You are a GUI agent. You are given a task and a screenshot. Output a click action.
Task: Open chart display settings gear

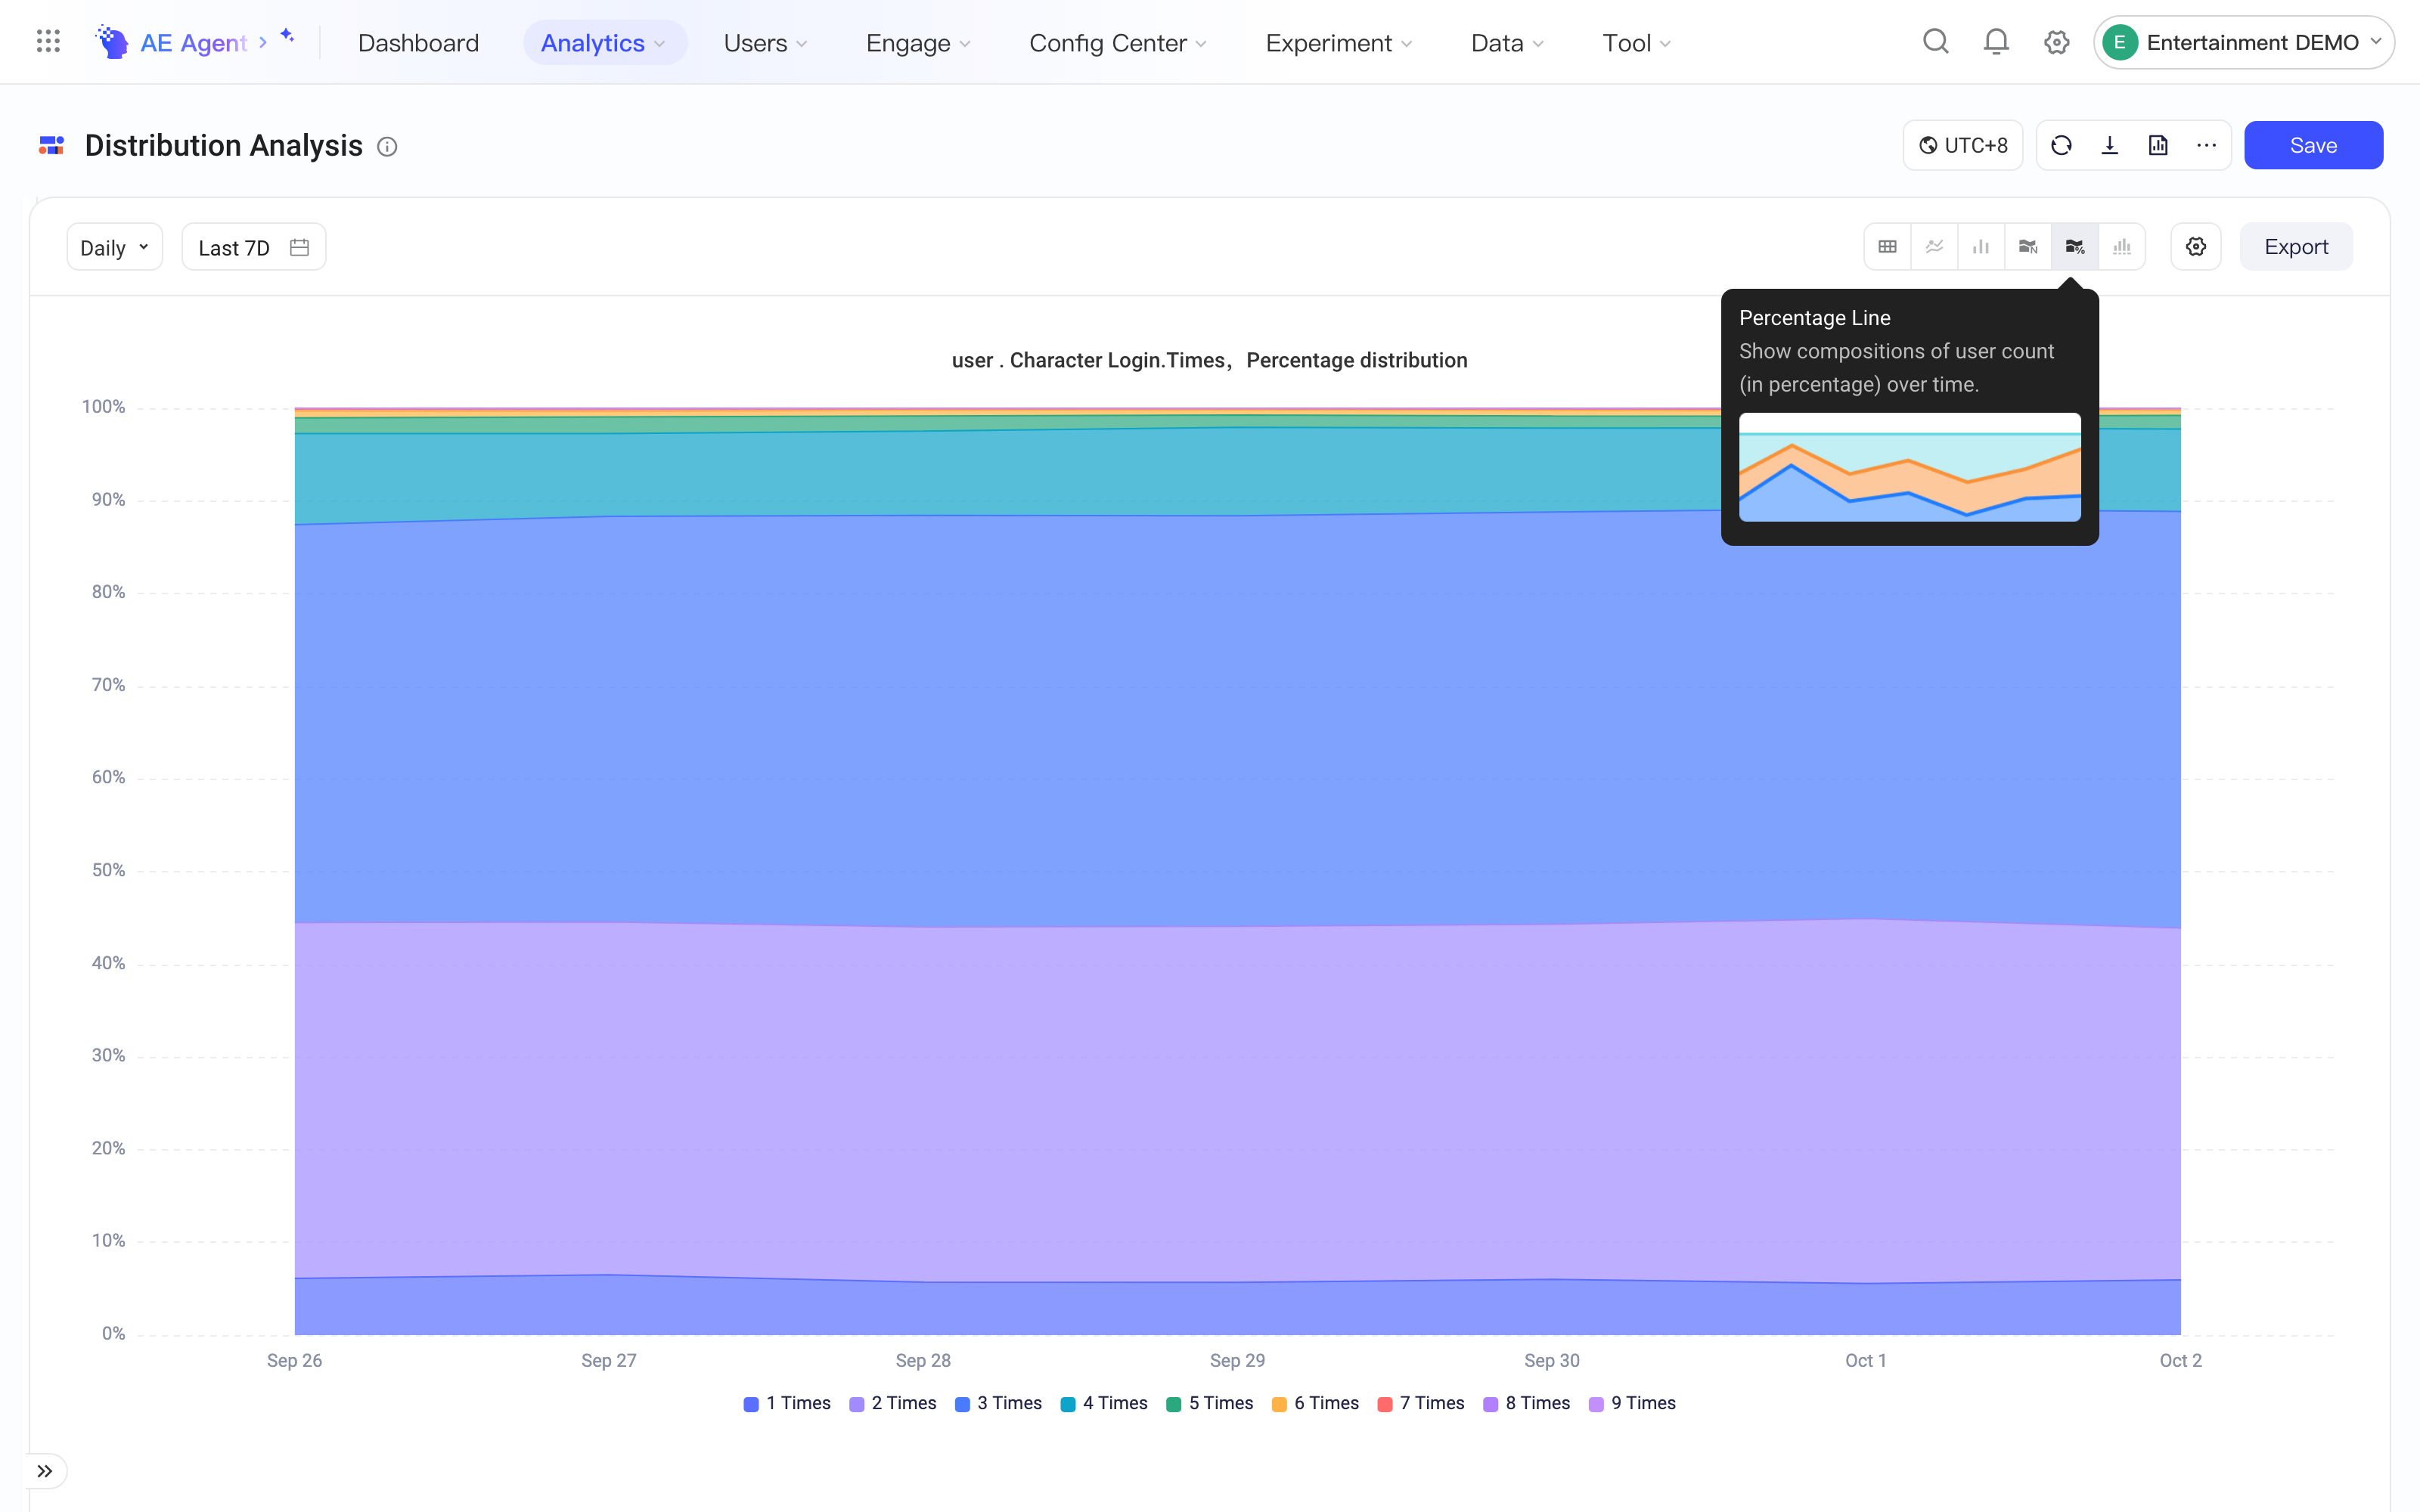(2196, 247)
